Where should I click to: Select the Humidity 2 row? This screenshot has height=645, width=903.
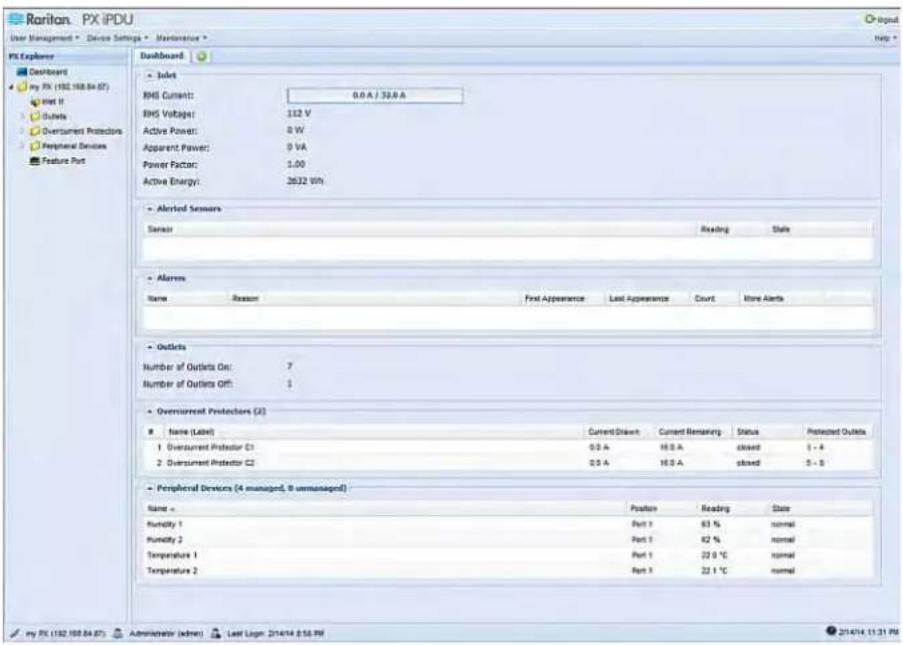[507, 540]
